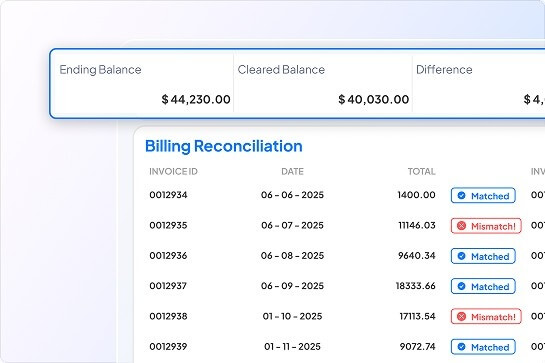Click the Matched badge for invoice 0012937
This screenshot has width=545, height=363.
pyautogui.click(x=483, y=286)
